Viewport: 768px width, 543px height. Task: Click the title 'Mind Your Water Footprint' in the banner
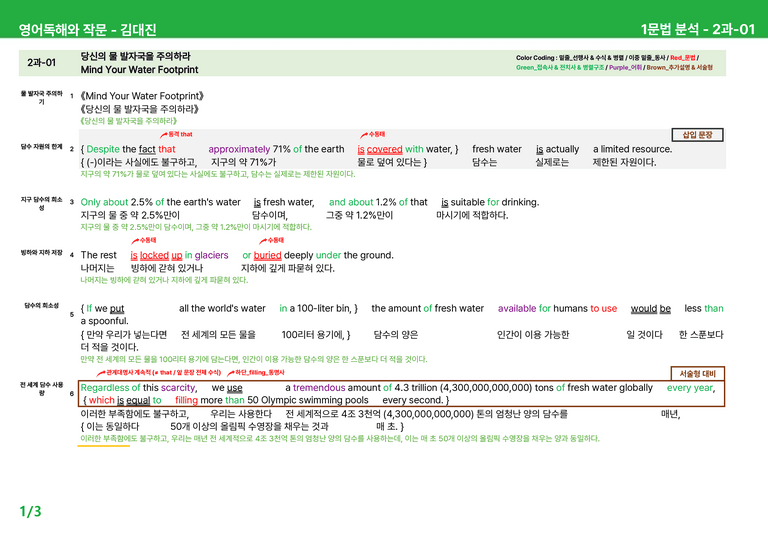(140, 70)
